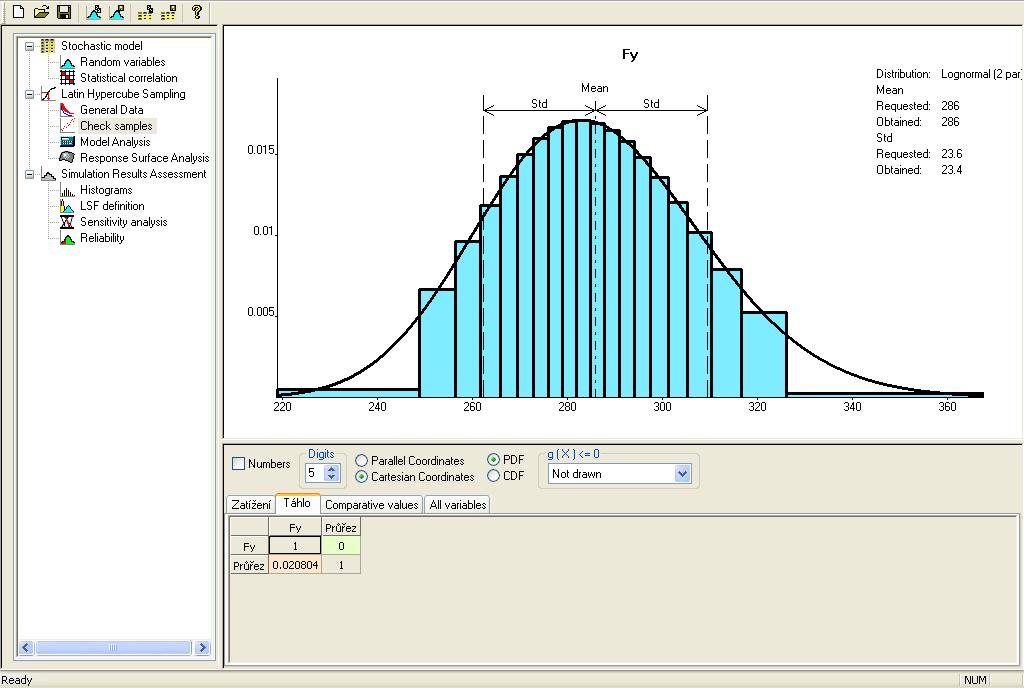Click the tree panel horizontal scrollbar thumb
Viewport: 1024px width, 688px height.
click(113, 648)
